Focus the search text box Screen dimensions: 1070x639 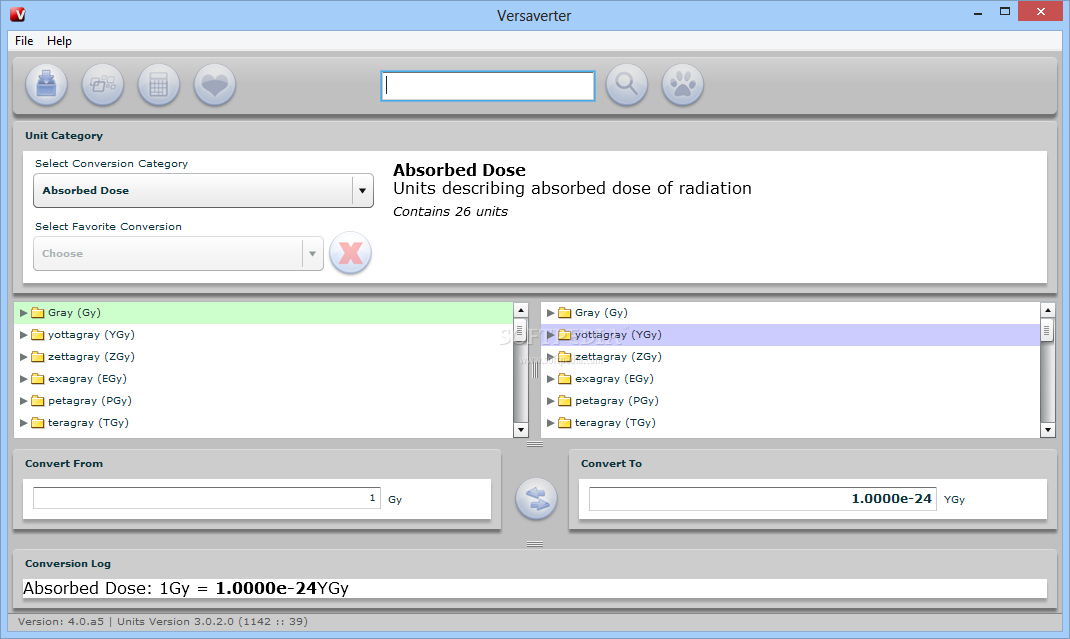coord(488,86)
